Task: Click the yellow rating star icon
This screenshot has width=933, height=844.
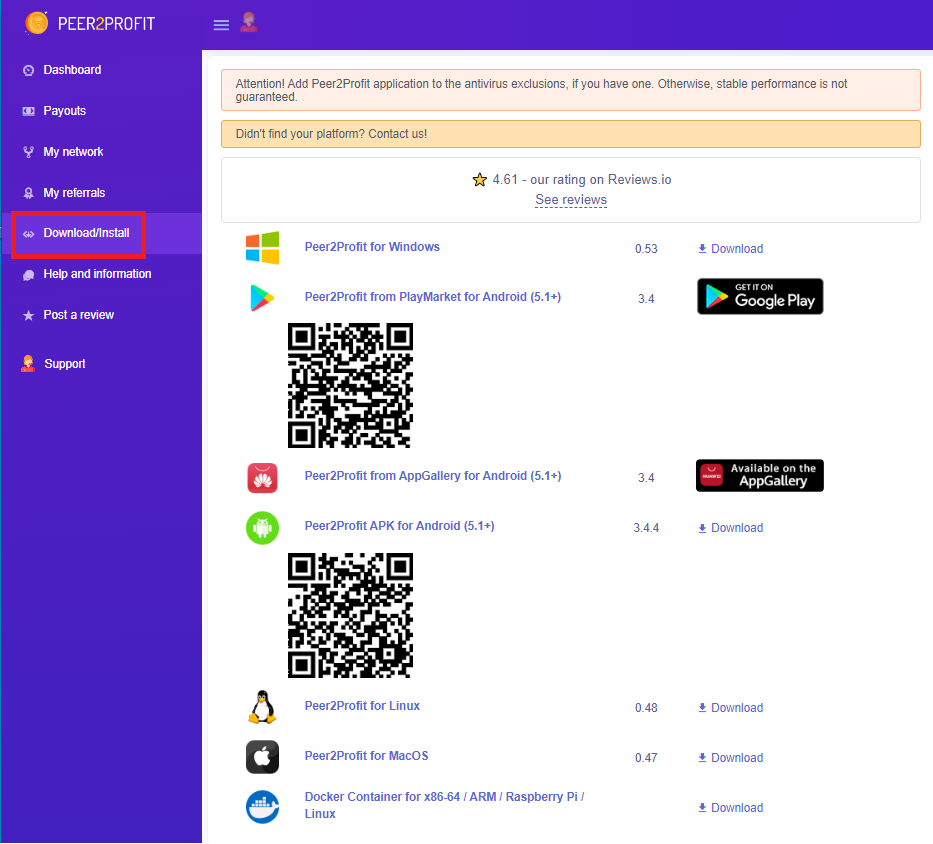Action: click(x=480, y=180)
